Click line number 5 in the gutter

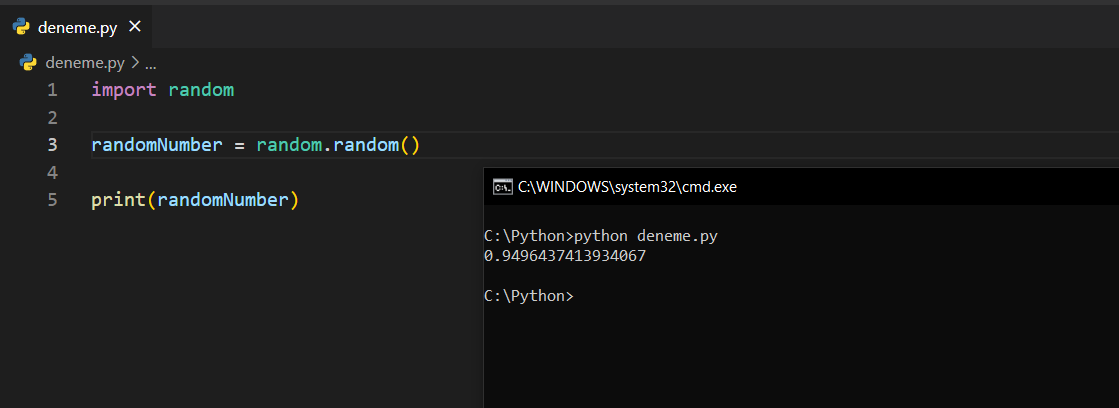point(51,200)
